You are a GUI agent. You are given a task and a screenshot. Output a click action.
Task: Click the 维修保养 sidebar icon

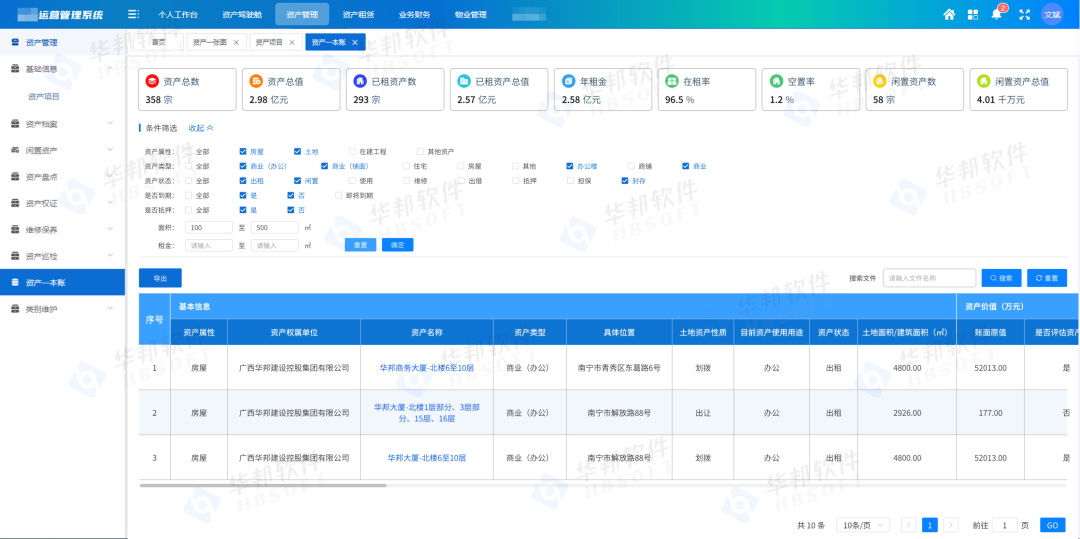point(15,229)
